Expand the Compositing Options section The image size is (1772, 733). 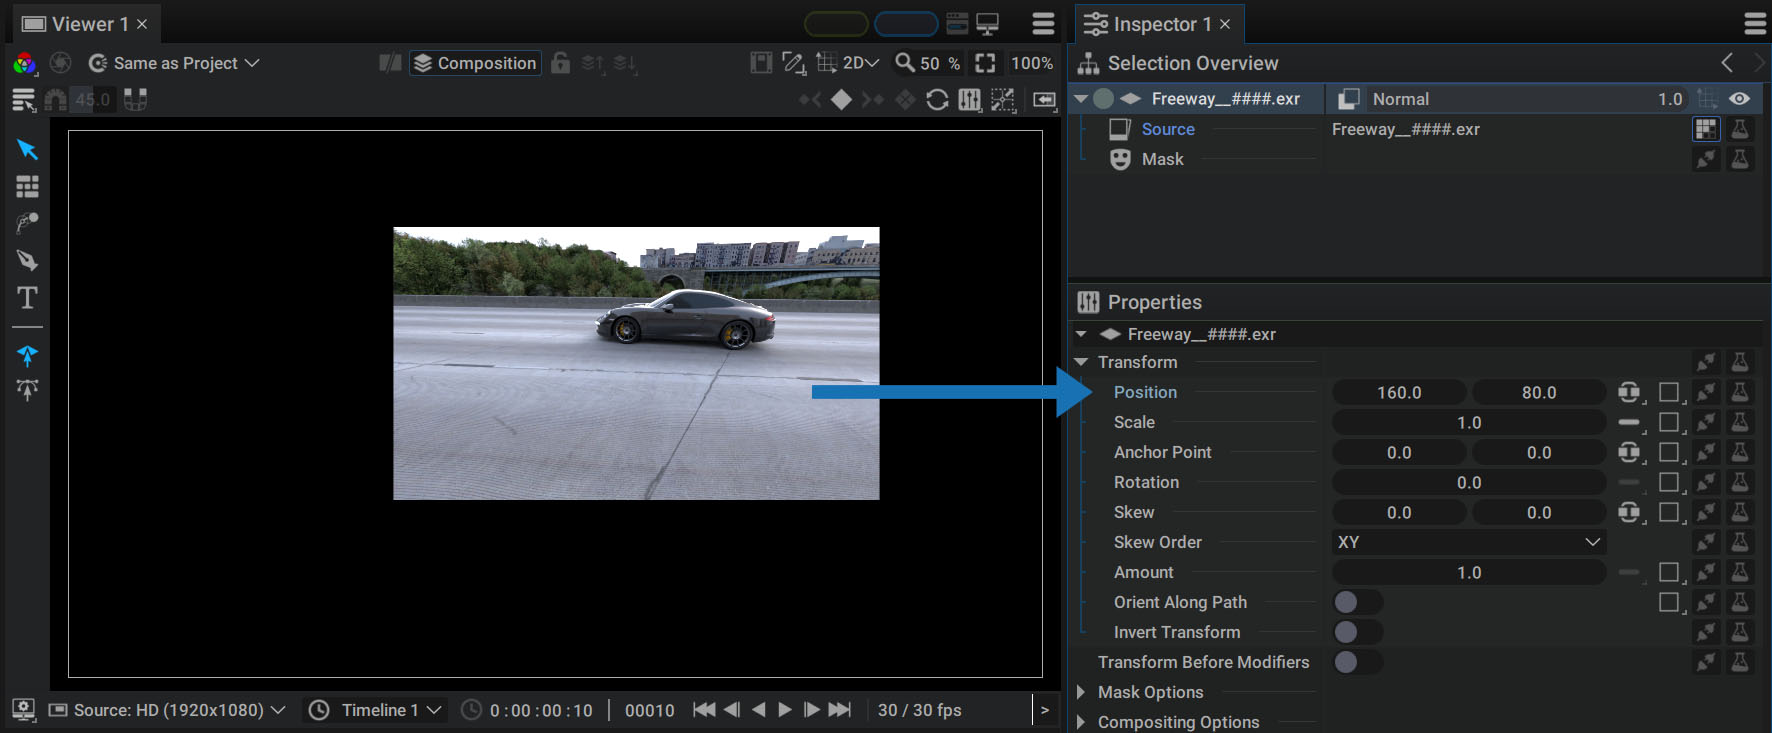1080,722
